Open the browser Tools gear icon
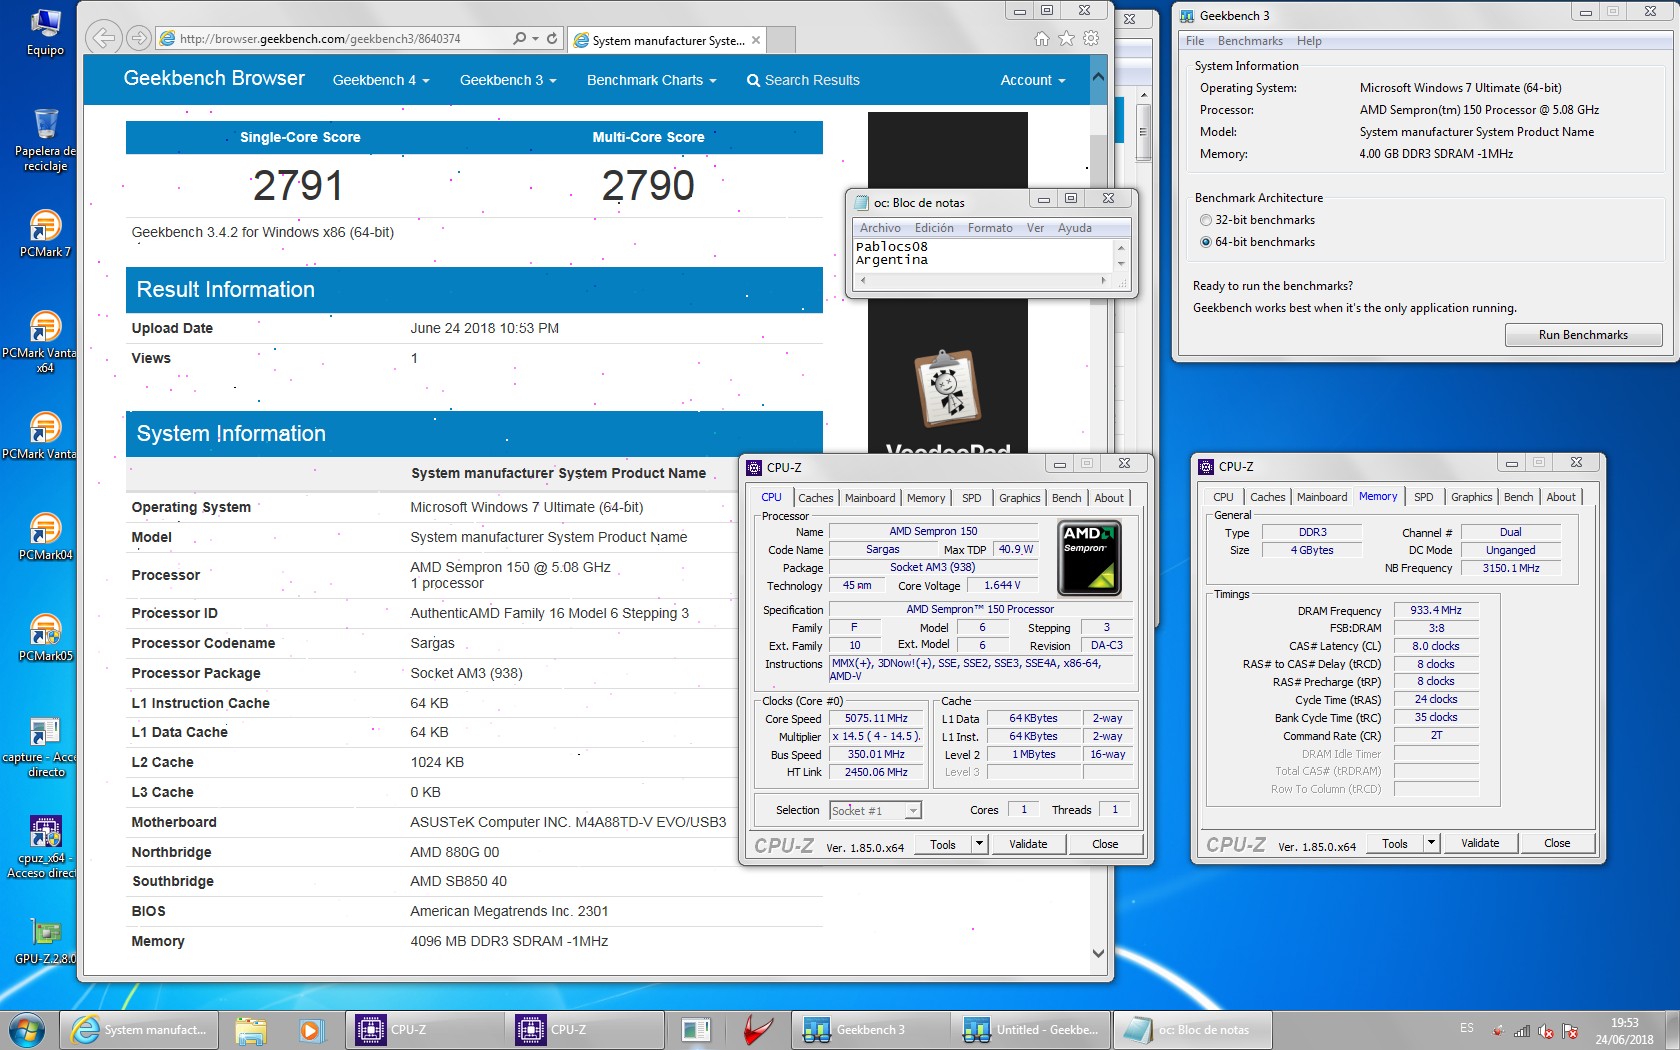Viewport: 1680px width, 1050px height. [1091, 38]
